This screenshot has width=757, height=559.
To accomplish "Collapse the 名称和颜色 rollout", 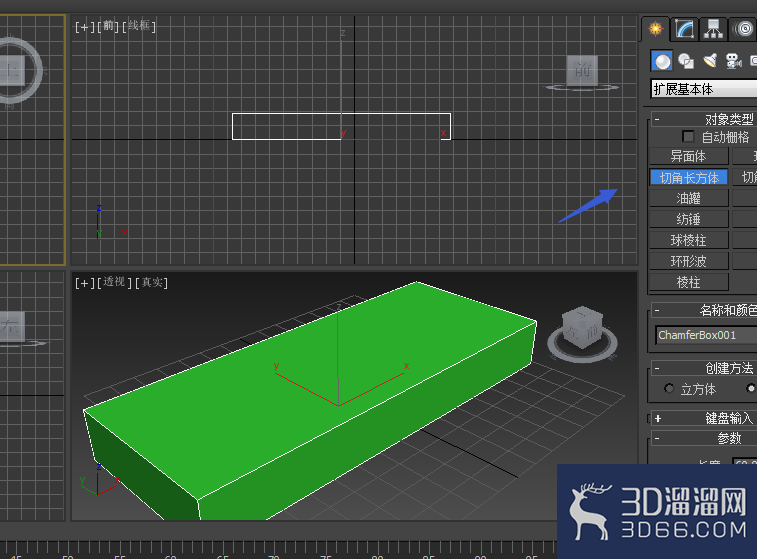I will tap(657, 310).
